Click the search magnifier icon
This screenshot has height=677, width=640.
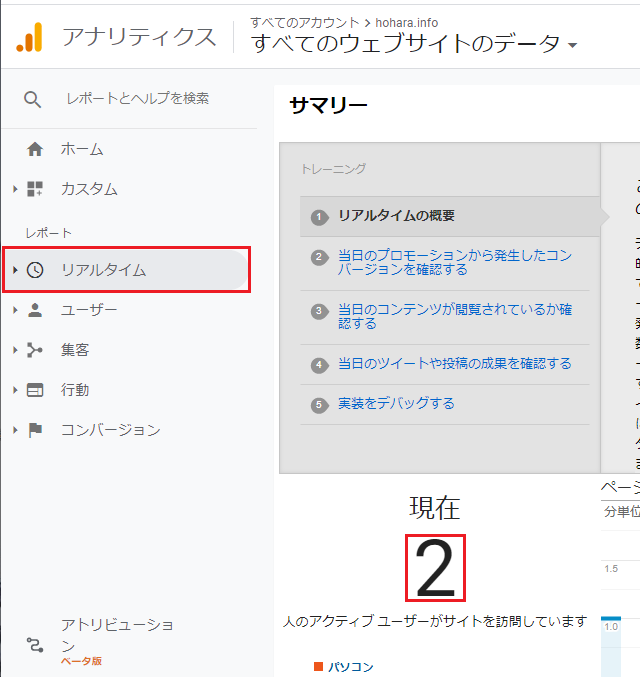(33, 99)
